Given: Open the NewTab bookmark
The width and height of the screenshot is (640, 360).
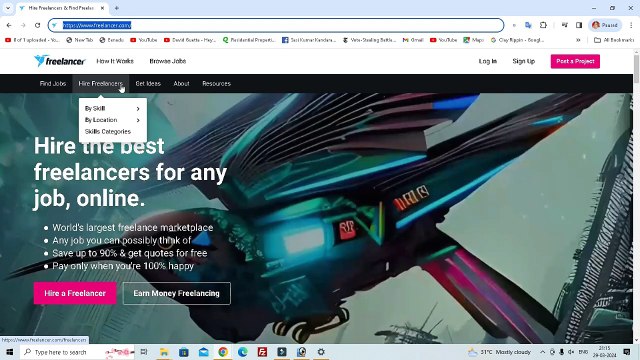Looking at the screenshot, I should pyautogui.click(x=80, y=40).
